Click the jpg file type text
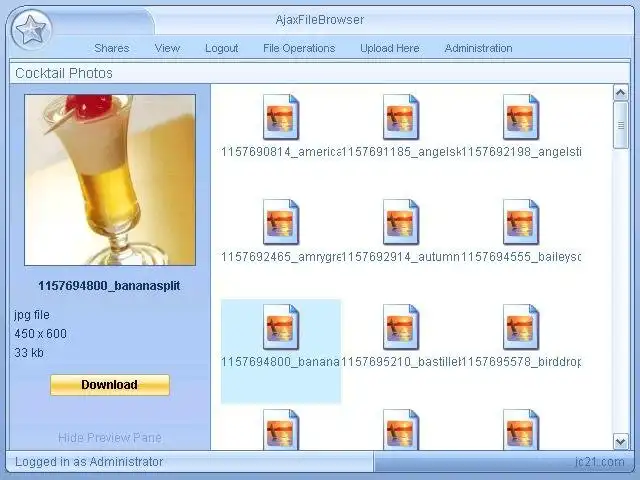Screen dimensions: 640x480 point(32,315)
